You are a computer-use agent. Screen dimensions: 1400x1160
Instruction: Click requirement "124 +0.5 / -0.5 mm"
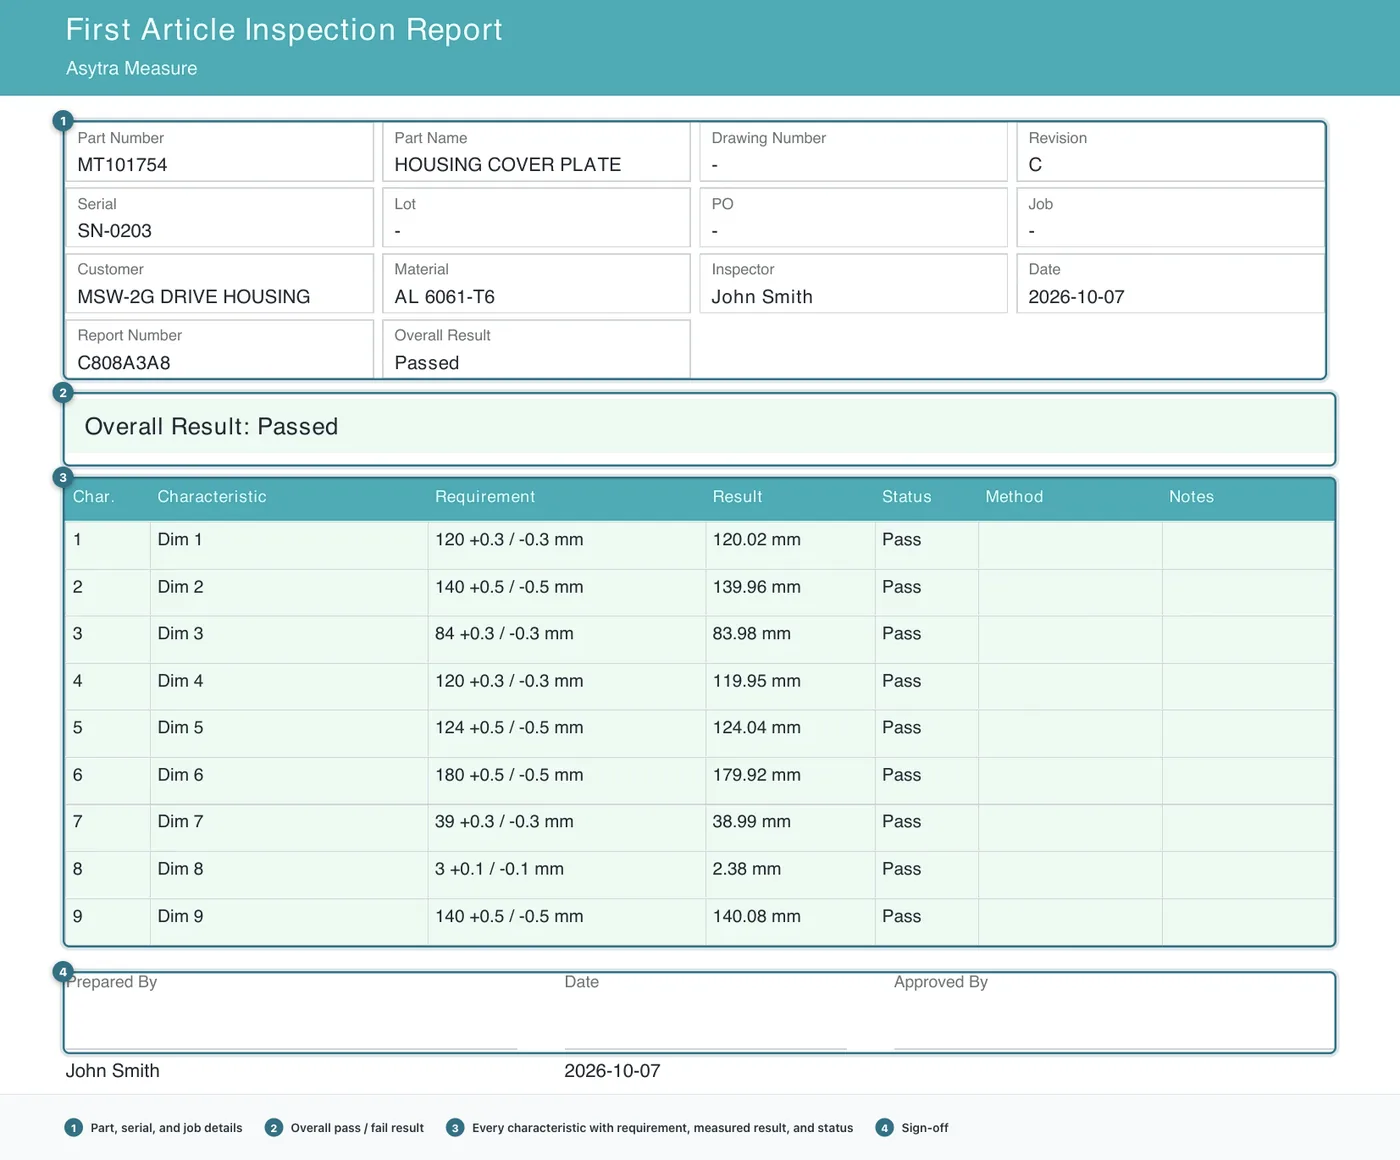pyautogui.click(x=509, y=728)
